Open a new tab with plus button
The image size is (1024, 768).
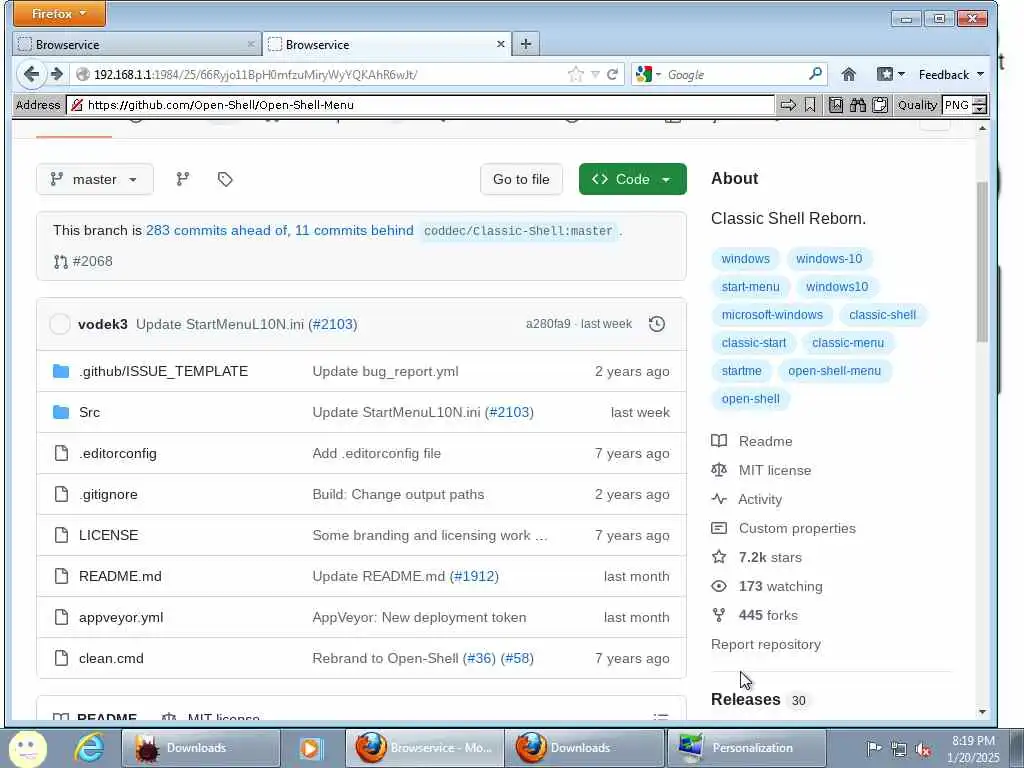tap(526, 44)
